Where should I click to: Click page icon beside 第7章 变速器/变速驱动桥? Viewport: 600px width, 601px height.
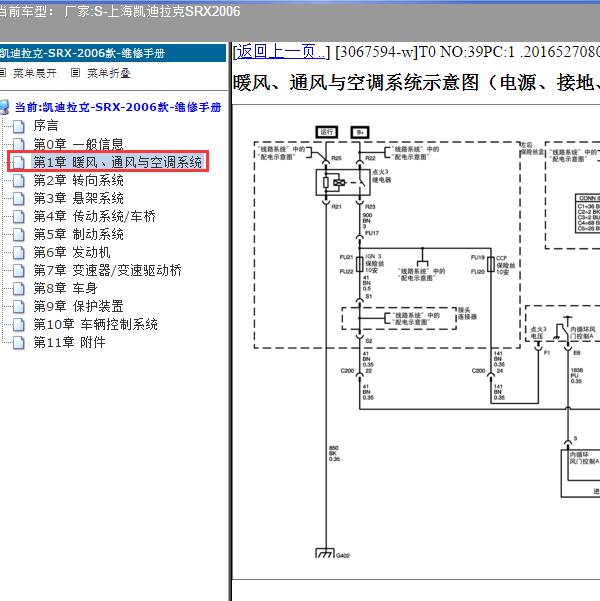tap(18, 270)
